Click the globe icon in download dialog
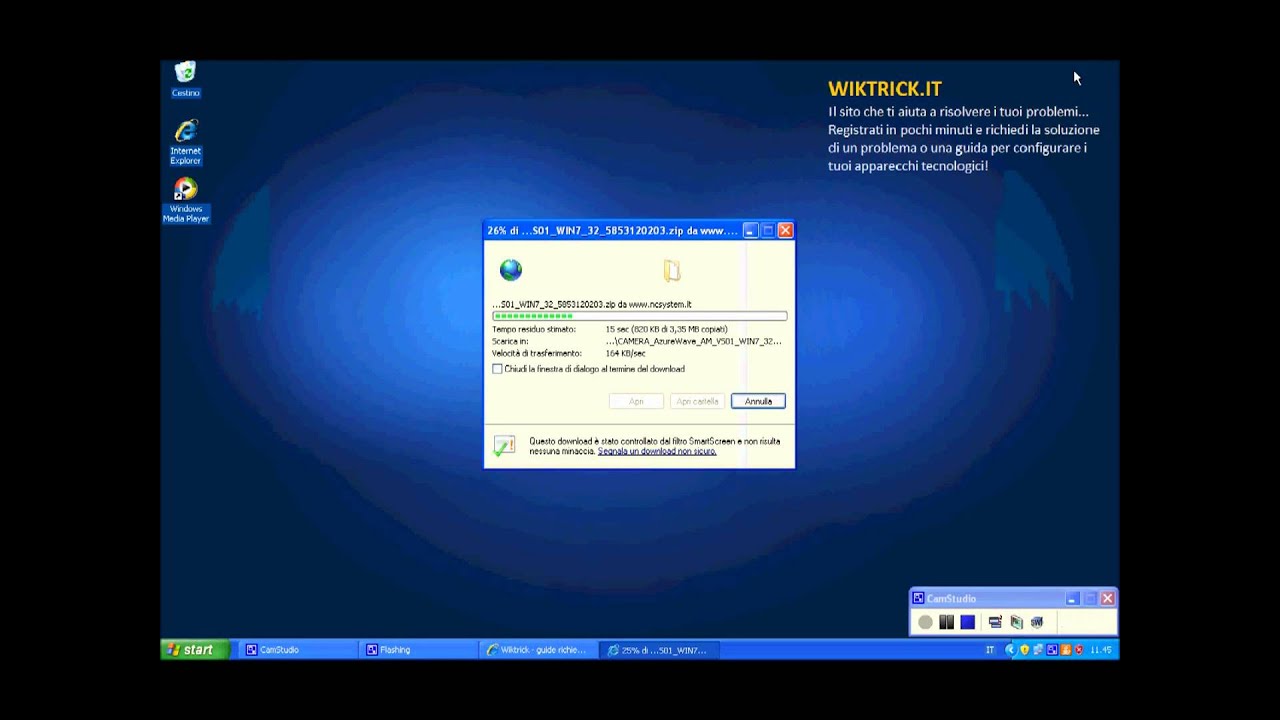 pyautogui.click(x=510, y=270)
